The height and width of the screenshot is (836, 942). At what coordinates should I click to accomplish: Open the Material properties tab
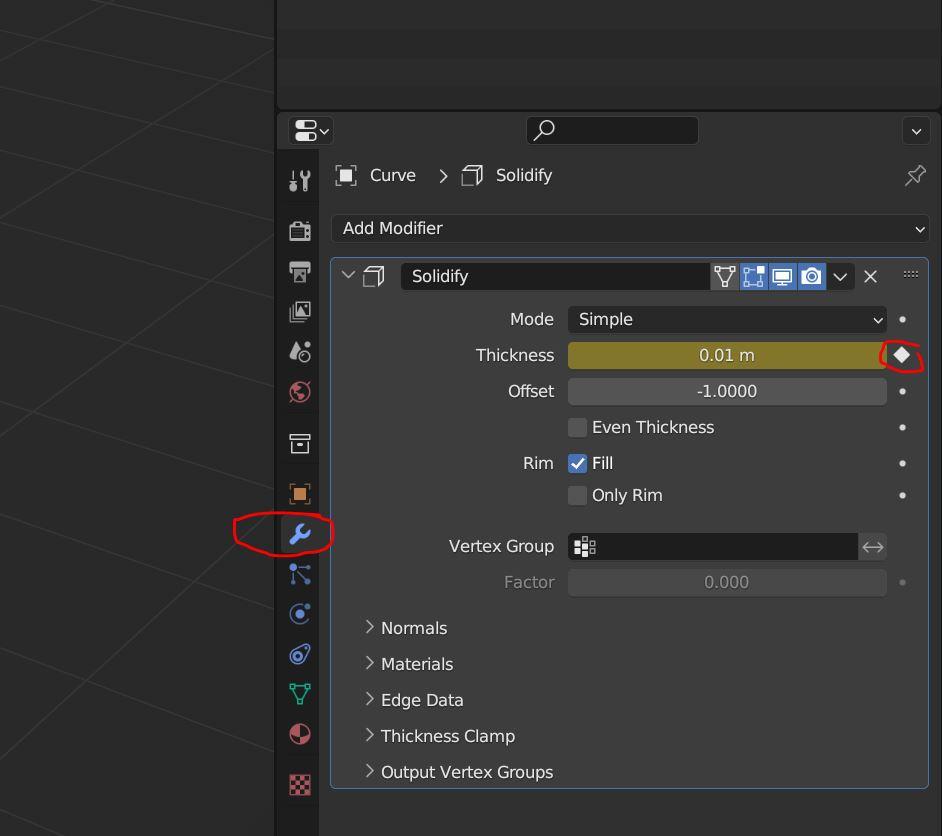[299, 734]
